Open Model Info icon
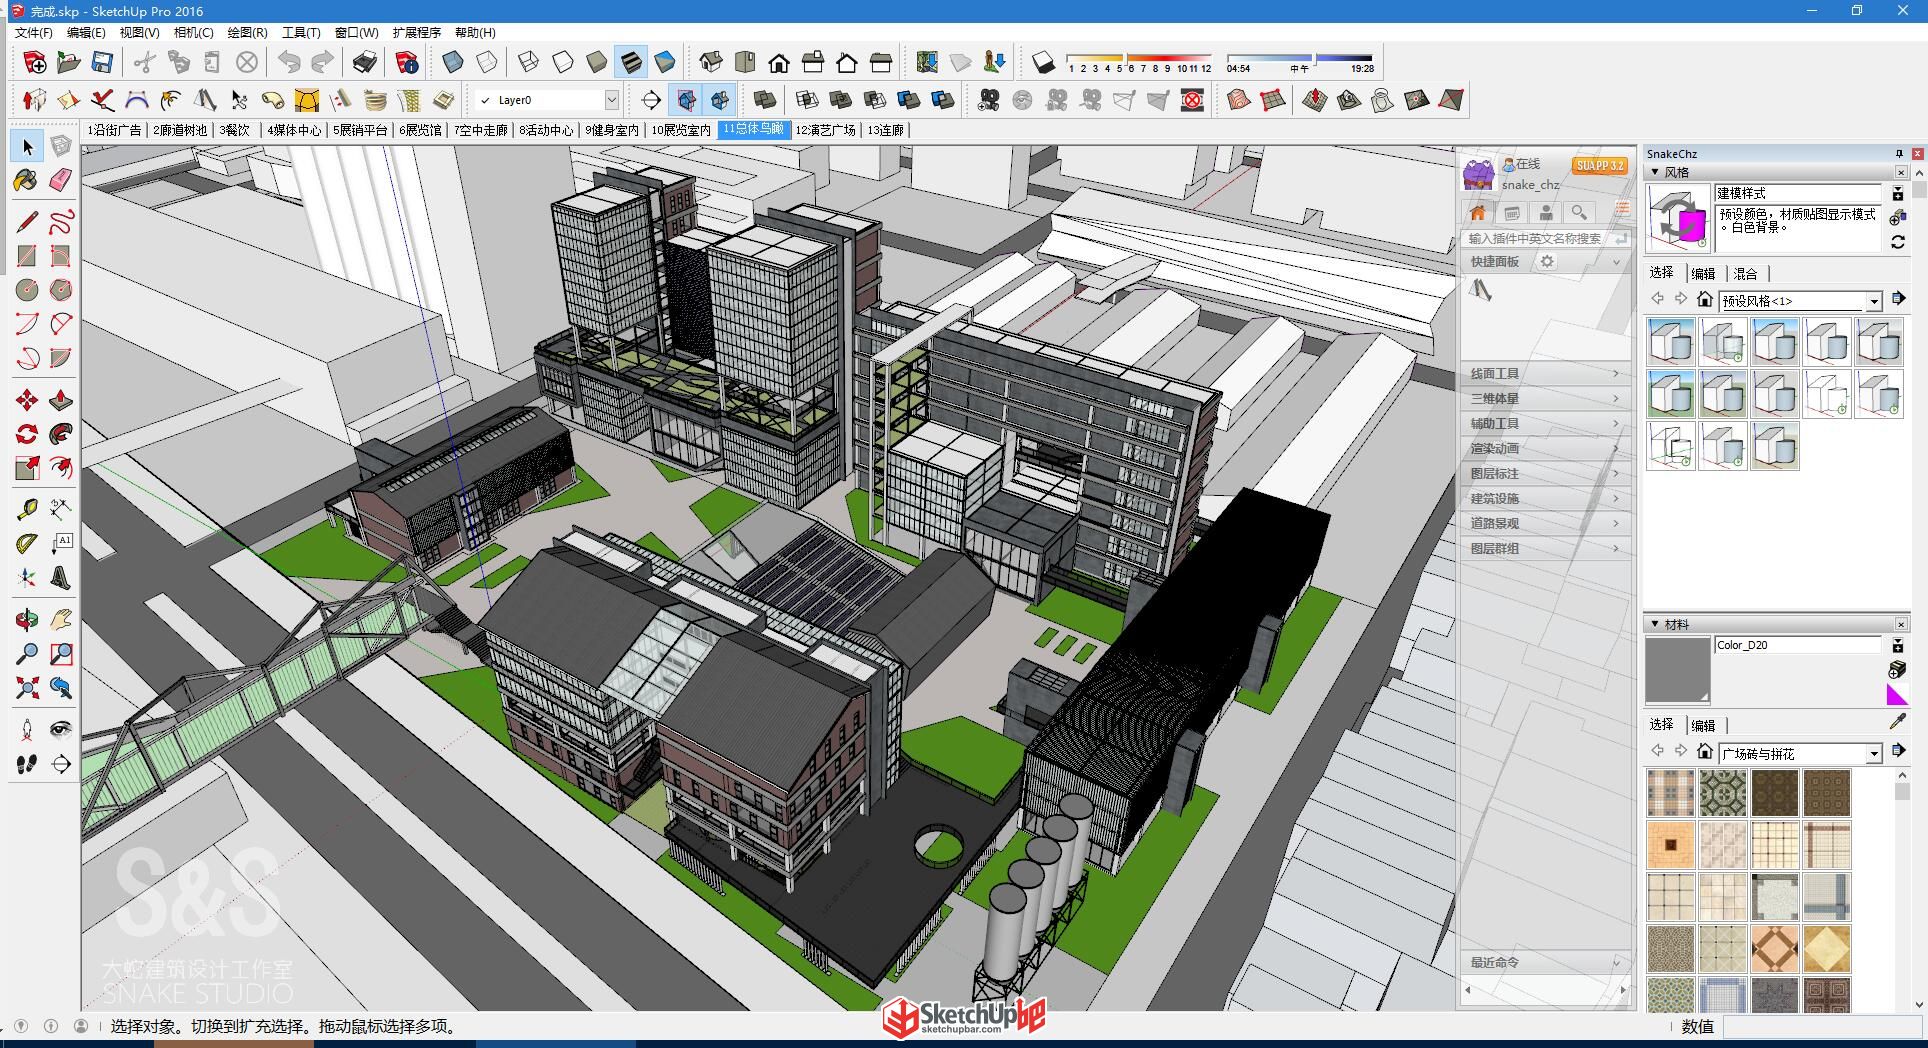 (407, 63)
